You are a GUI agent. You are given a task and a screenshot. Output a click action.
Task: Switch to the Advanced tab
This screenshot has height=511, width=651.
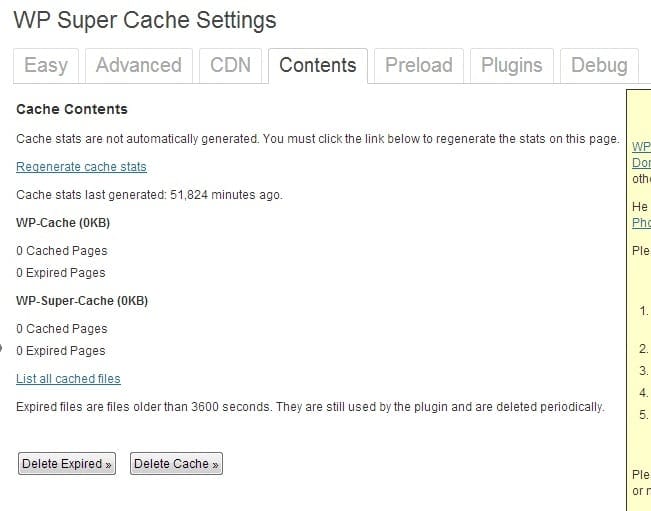[138, 66]
